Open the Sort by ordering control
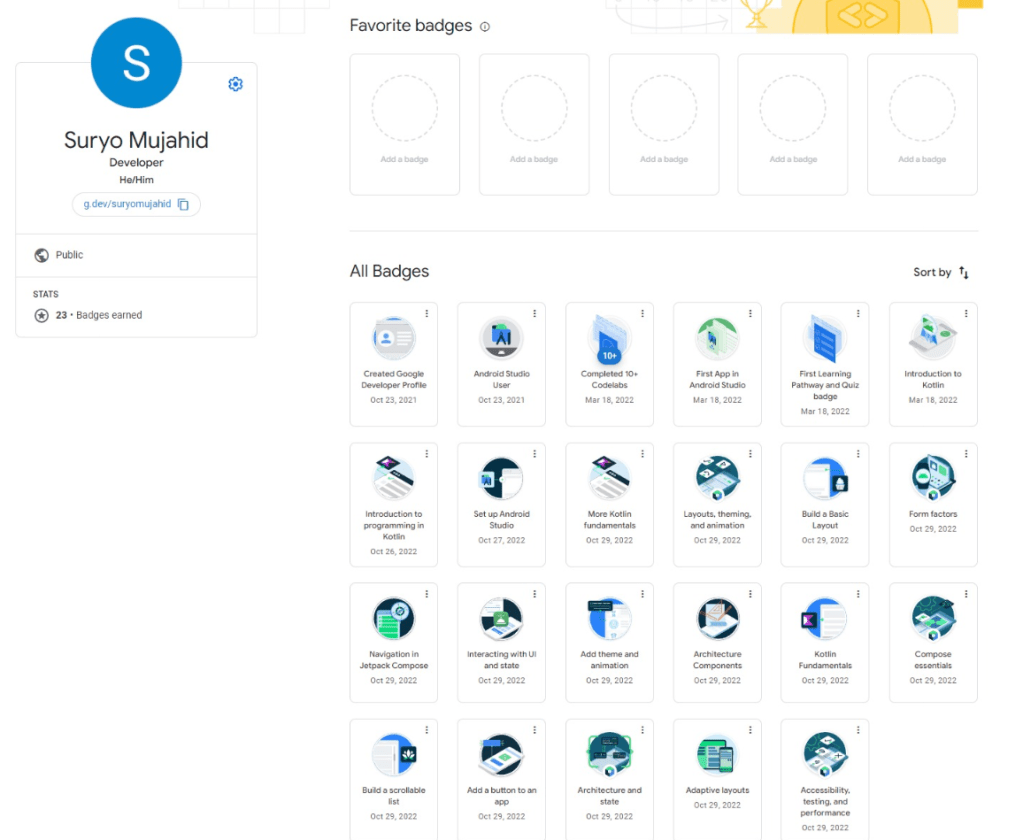 pos(941,272)
